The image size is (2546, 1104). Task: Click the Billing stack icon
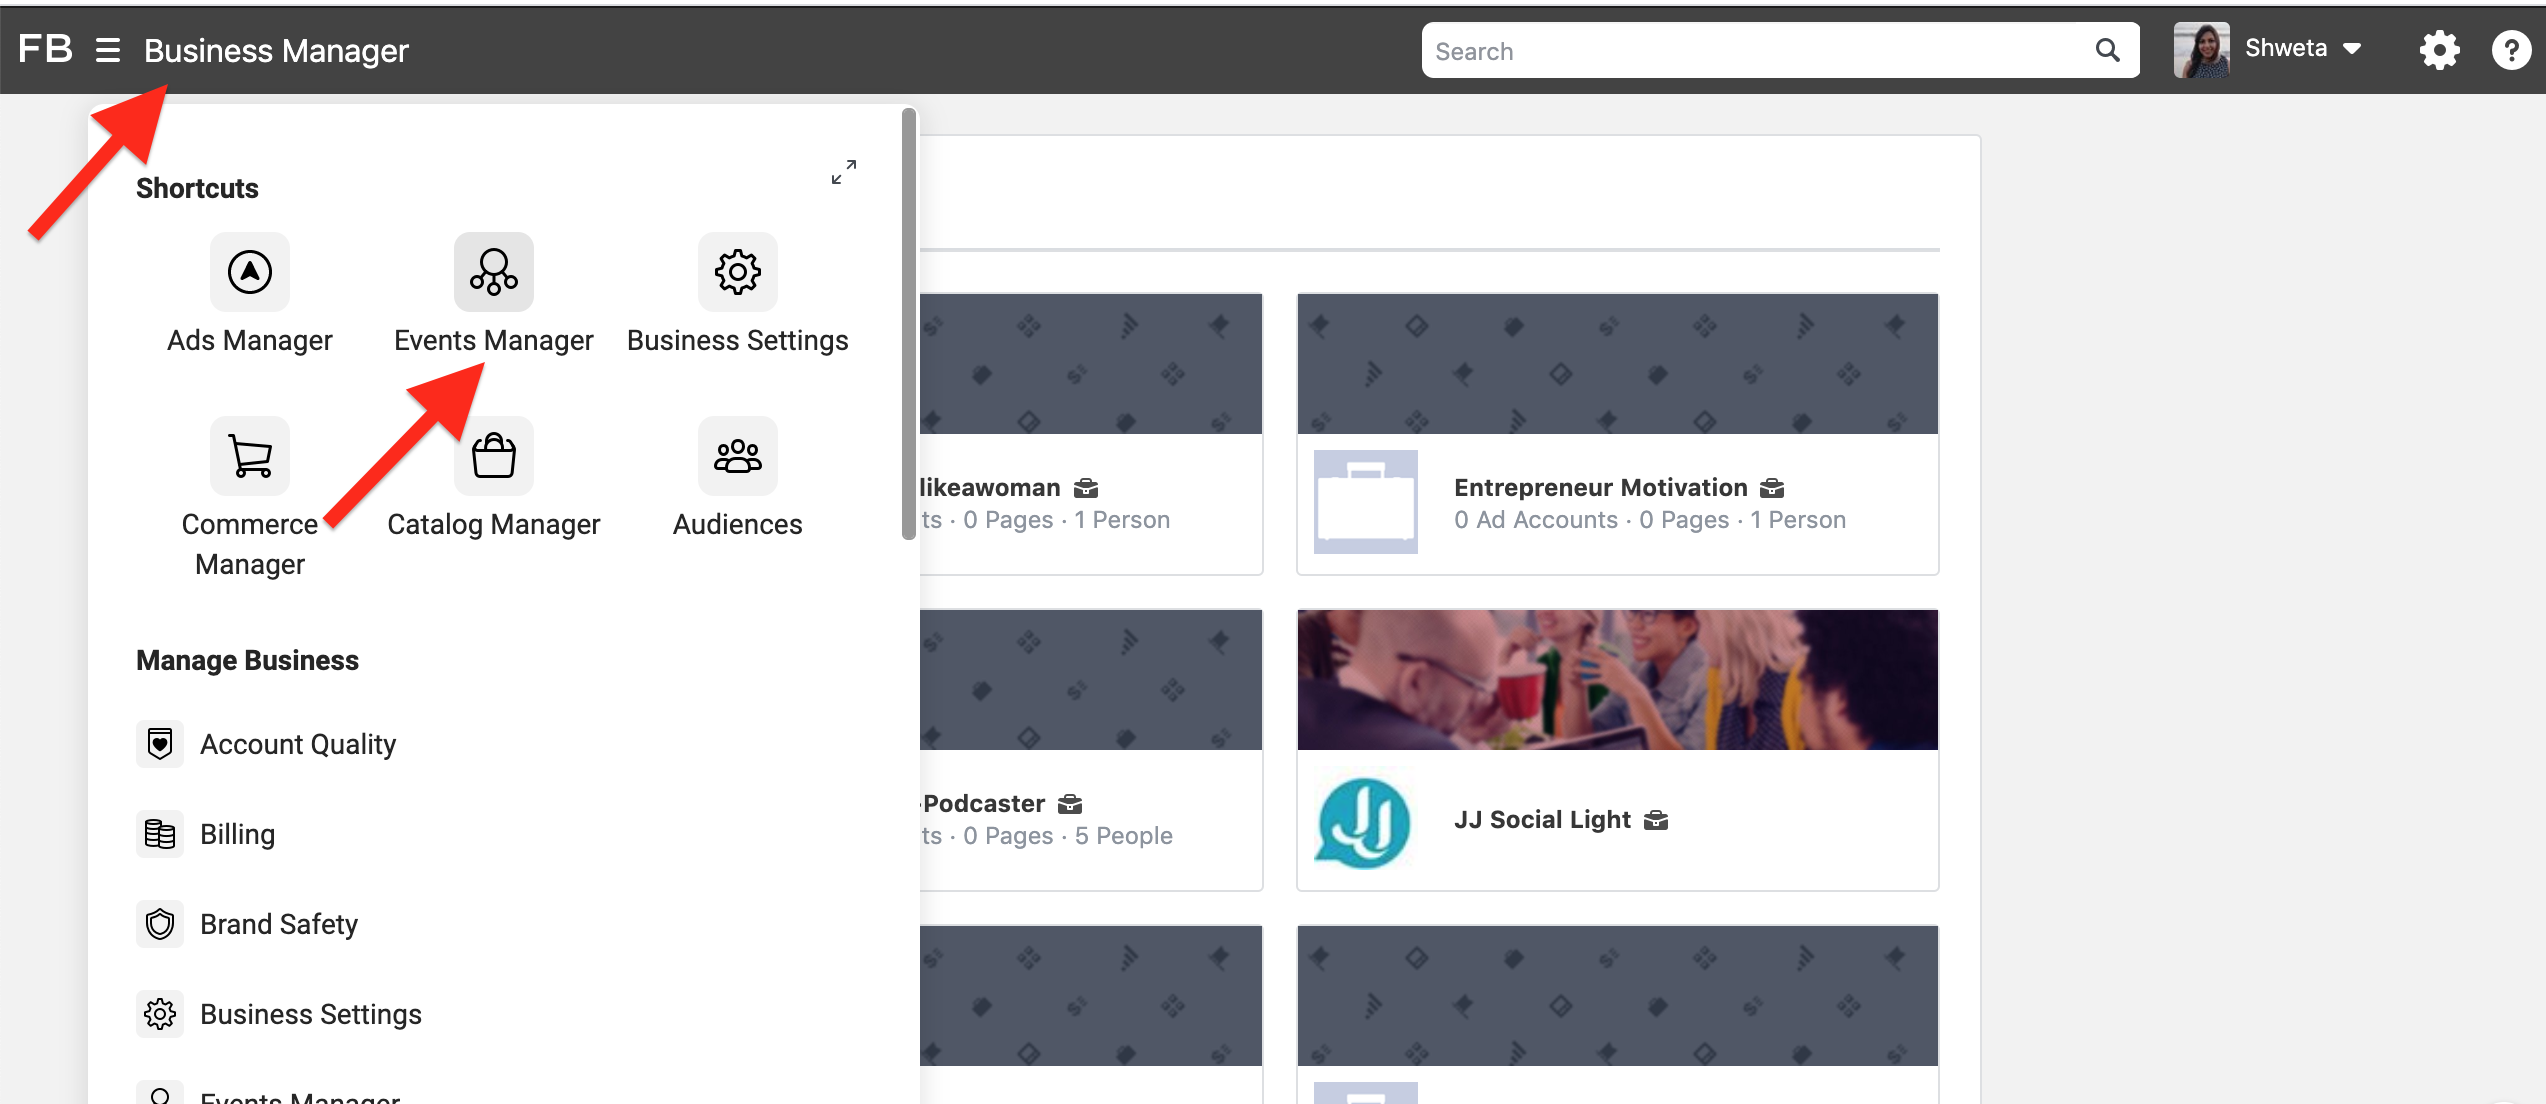tap(160, 834)
